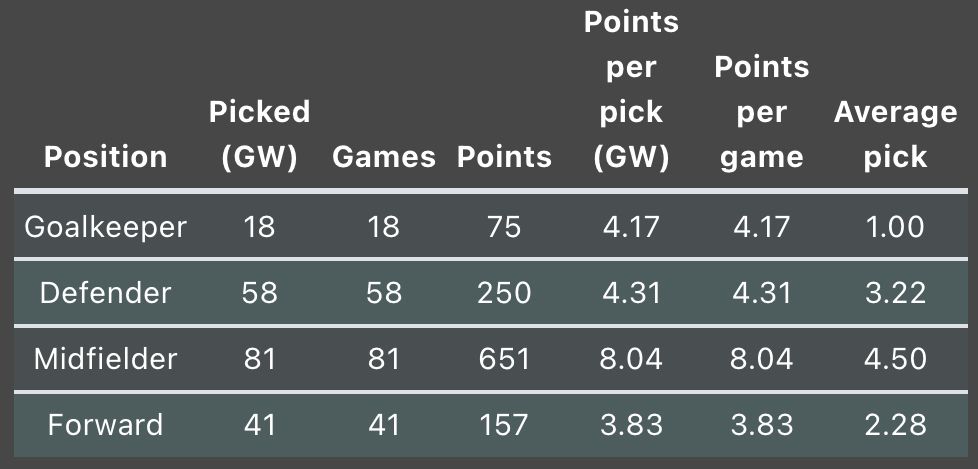
Task: Select the Forward row label
Action: (x=105, y=425)
